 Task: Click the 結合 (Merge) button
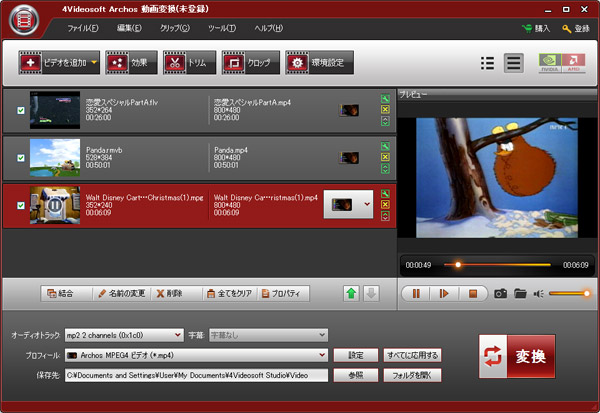pyautogui.click(x=66, y=294)
